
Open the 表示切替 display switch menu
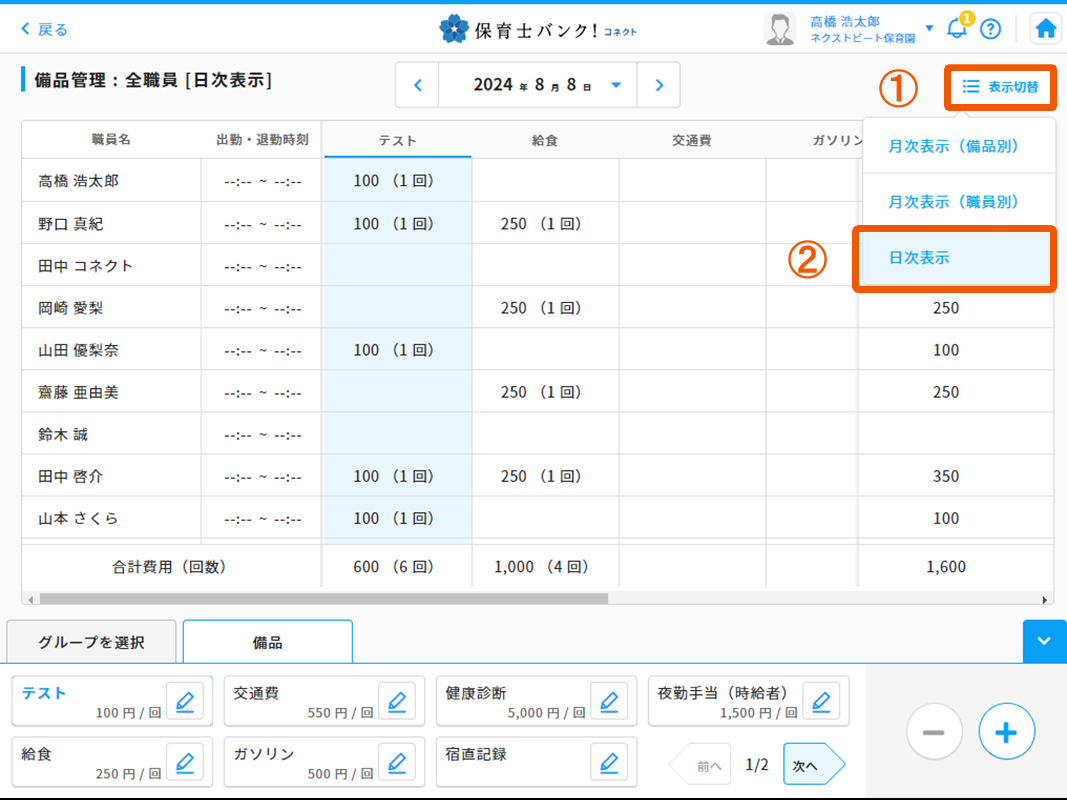point(1000,87)
